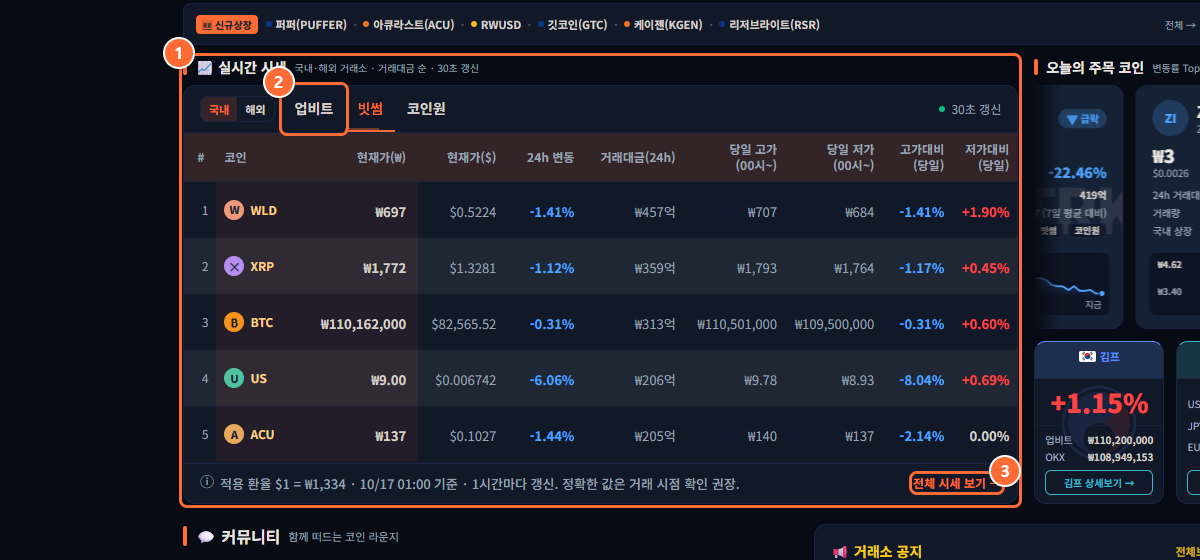Image resolution: width=1200 pixels, height=560 pixels.
Task: Click the US coin icon
Action: pos(234,378)
